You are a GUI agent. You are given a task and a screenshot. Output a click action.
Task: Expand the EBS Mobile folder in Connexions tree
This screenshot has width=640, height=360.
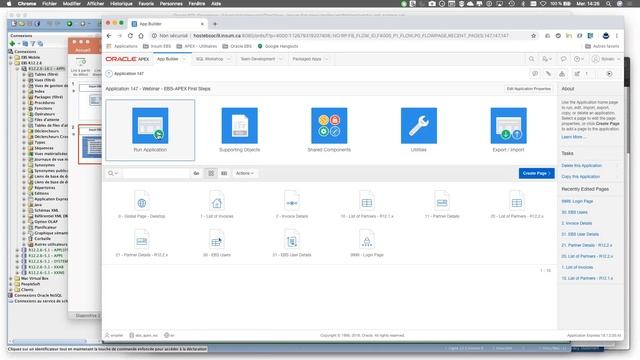[x=11, y=58]
